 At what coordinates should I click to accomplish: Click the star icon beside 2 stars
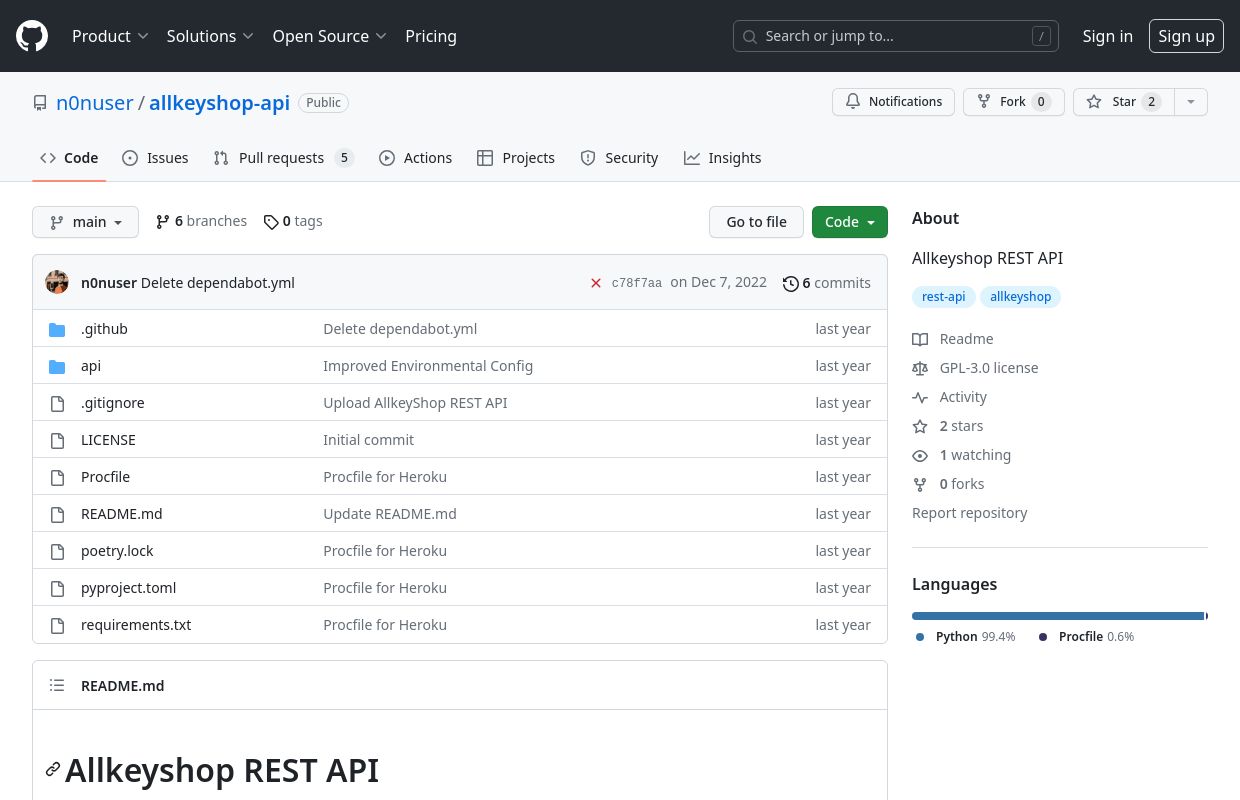pos(920,426)
